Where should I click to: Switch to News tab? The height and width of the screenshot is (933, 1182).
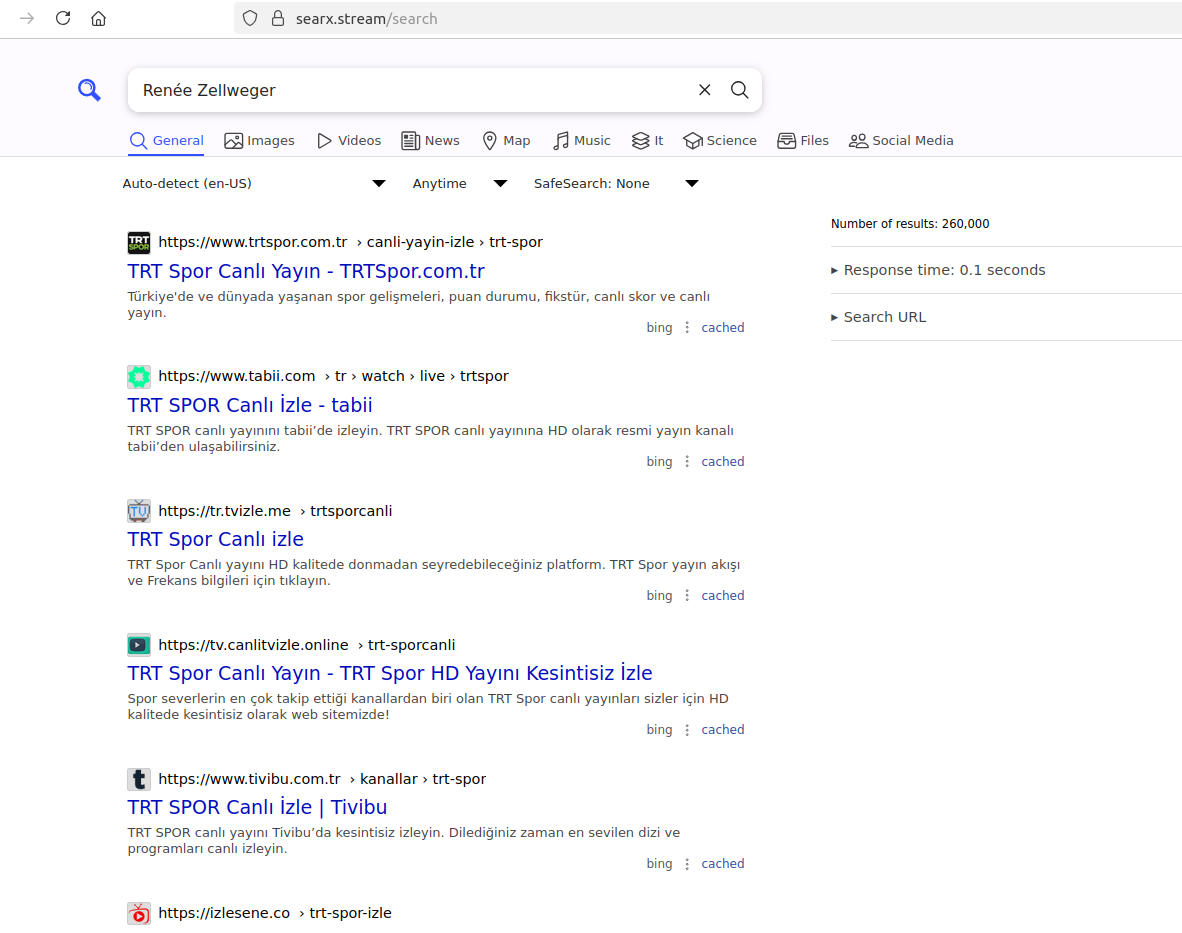click(x=430, y=141)
